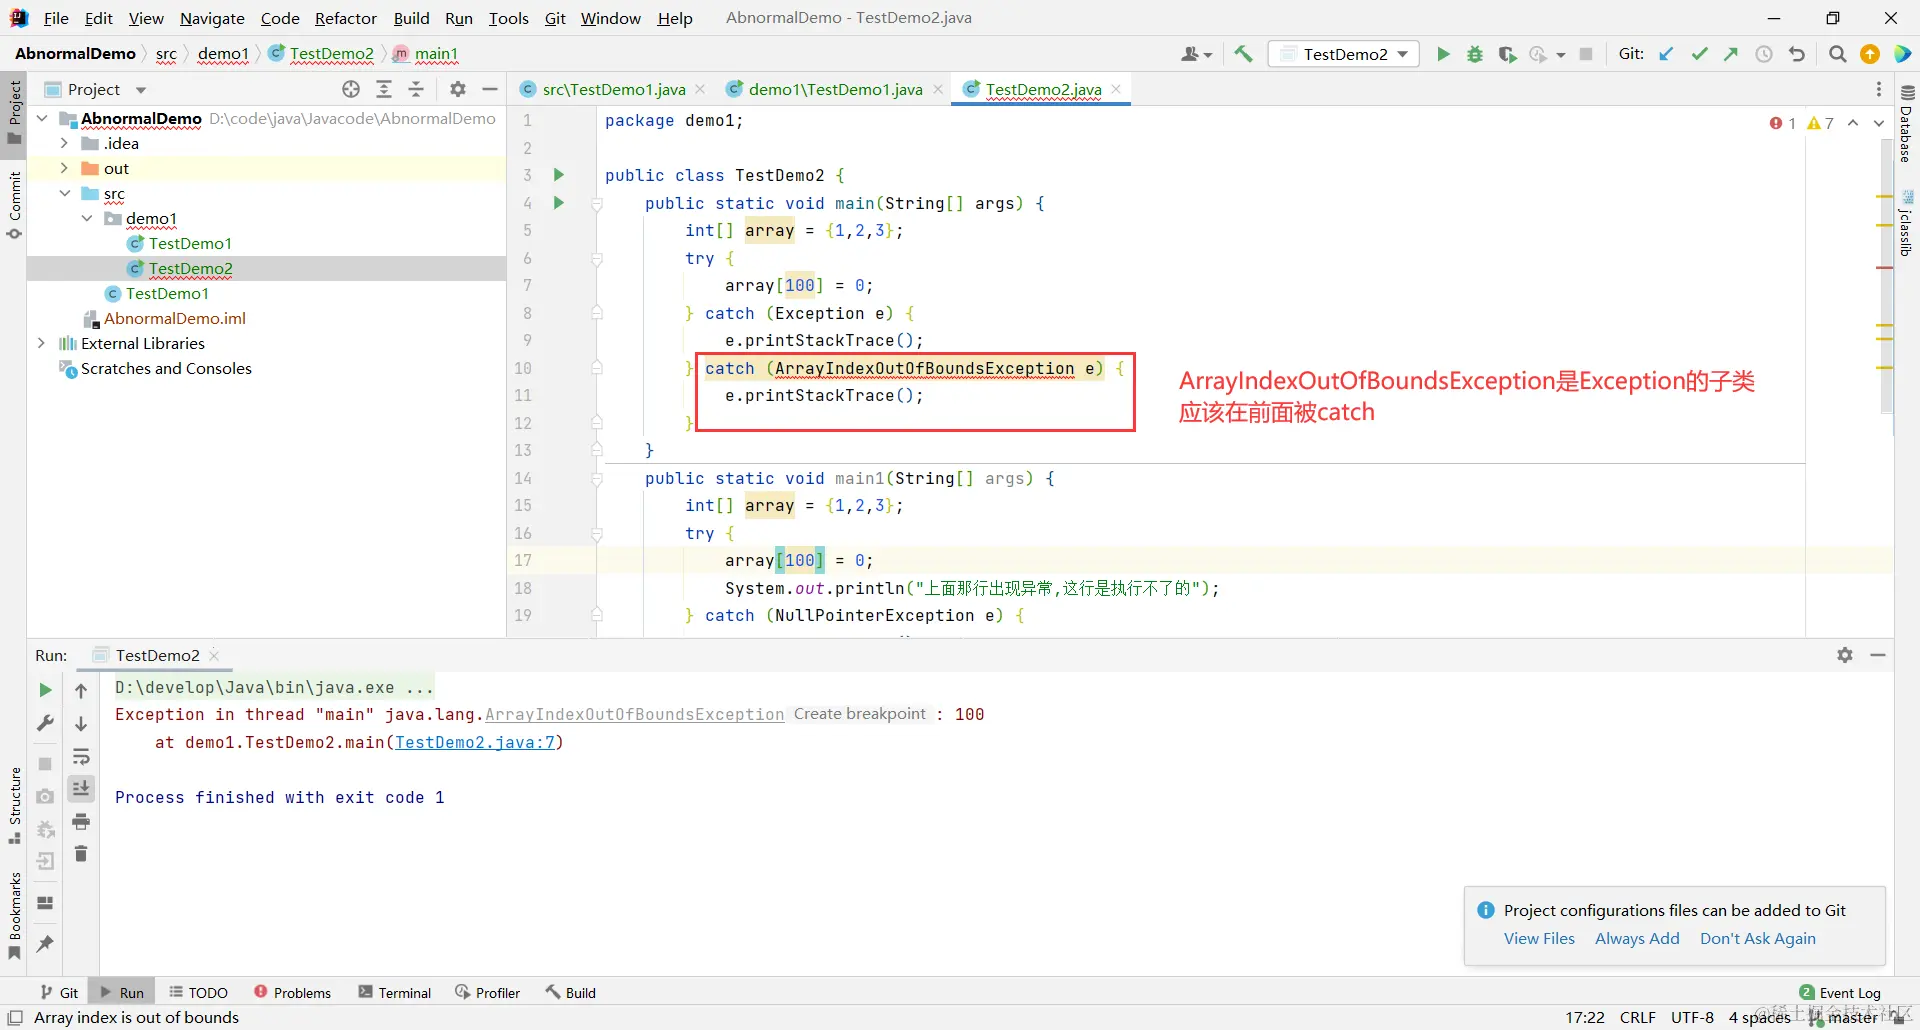Switch to the src\TestDemo1.java editor tab

(x=613, y=89)
